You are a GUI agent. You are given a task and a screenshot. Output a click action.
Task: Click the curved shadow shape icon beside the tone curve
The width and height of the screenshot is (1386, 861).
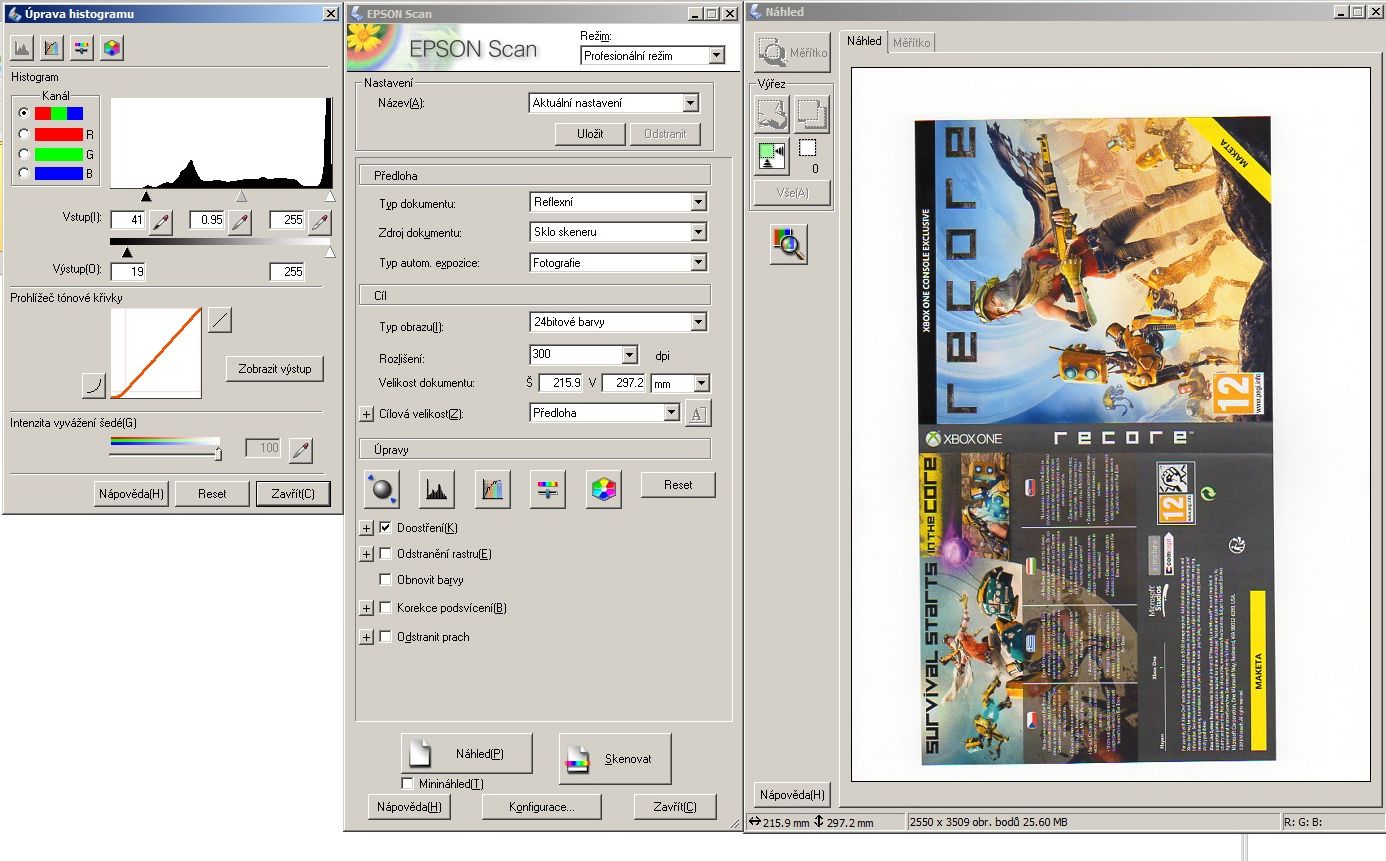(x=94, y=385)
